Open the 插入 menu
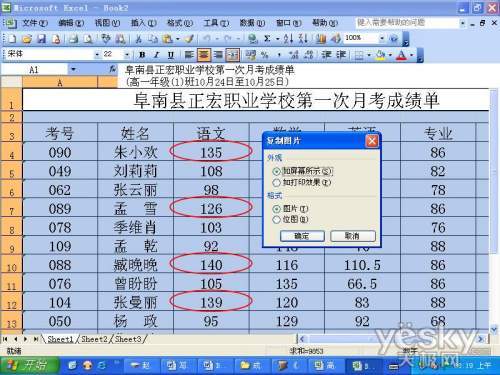Screen dimensions: 500x375 point(143,23)
